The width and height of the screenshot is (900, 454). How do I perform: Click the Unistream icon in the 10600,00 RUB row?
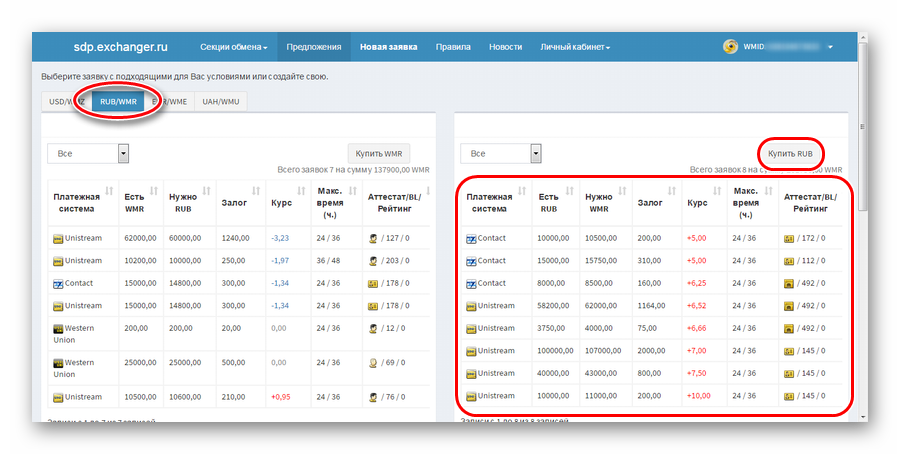58,397
